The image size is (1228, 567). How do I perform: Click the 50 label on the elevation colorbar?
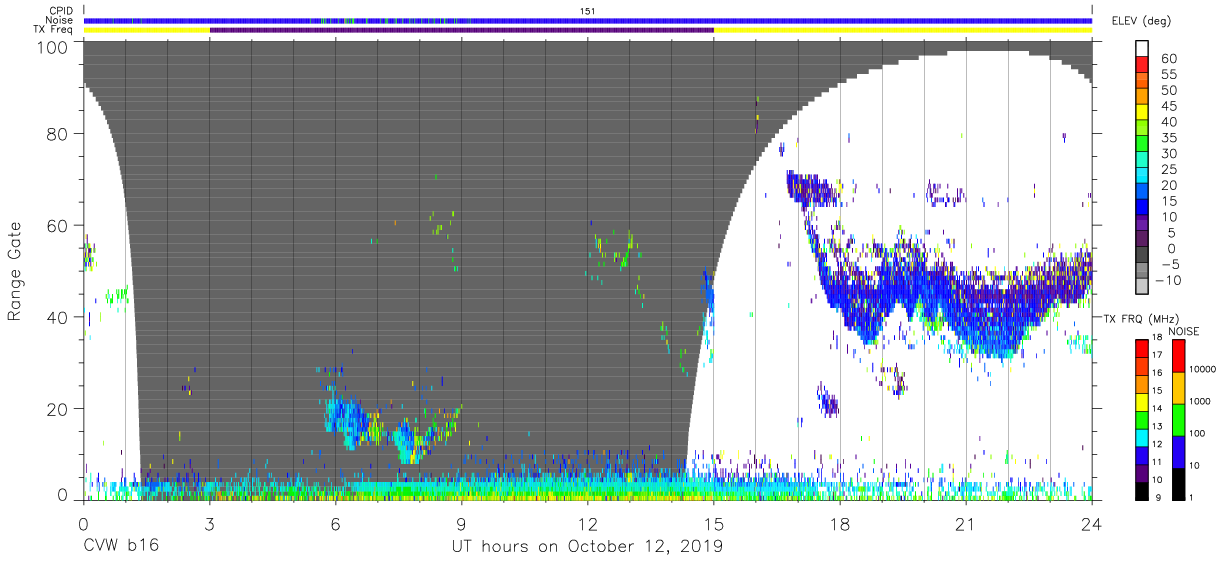(x=1169, y=90)
